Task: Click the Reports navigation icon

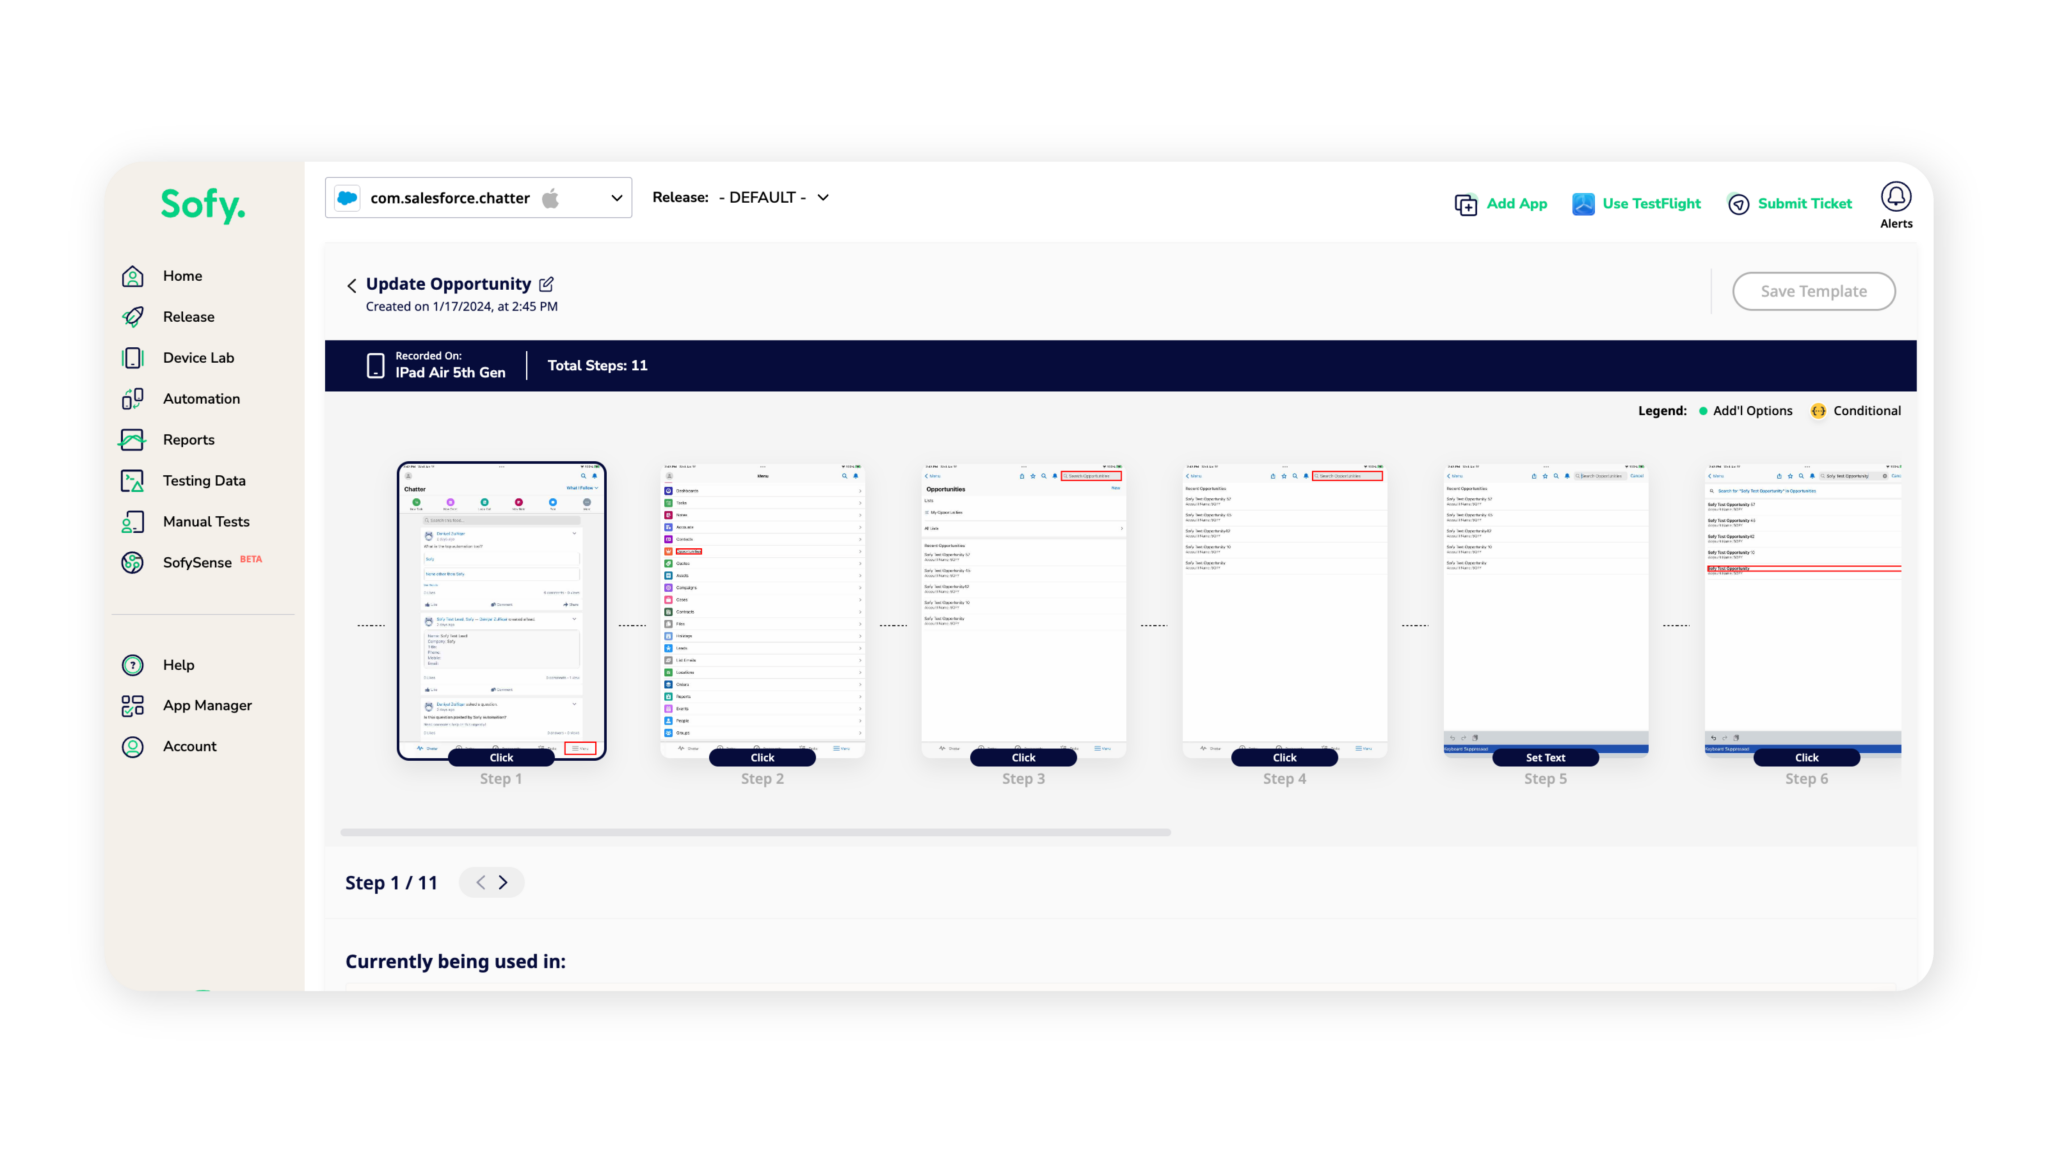Action: pos(132,439)
